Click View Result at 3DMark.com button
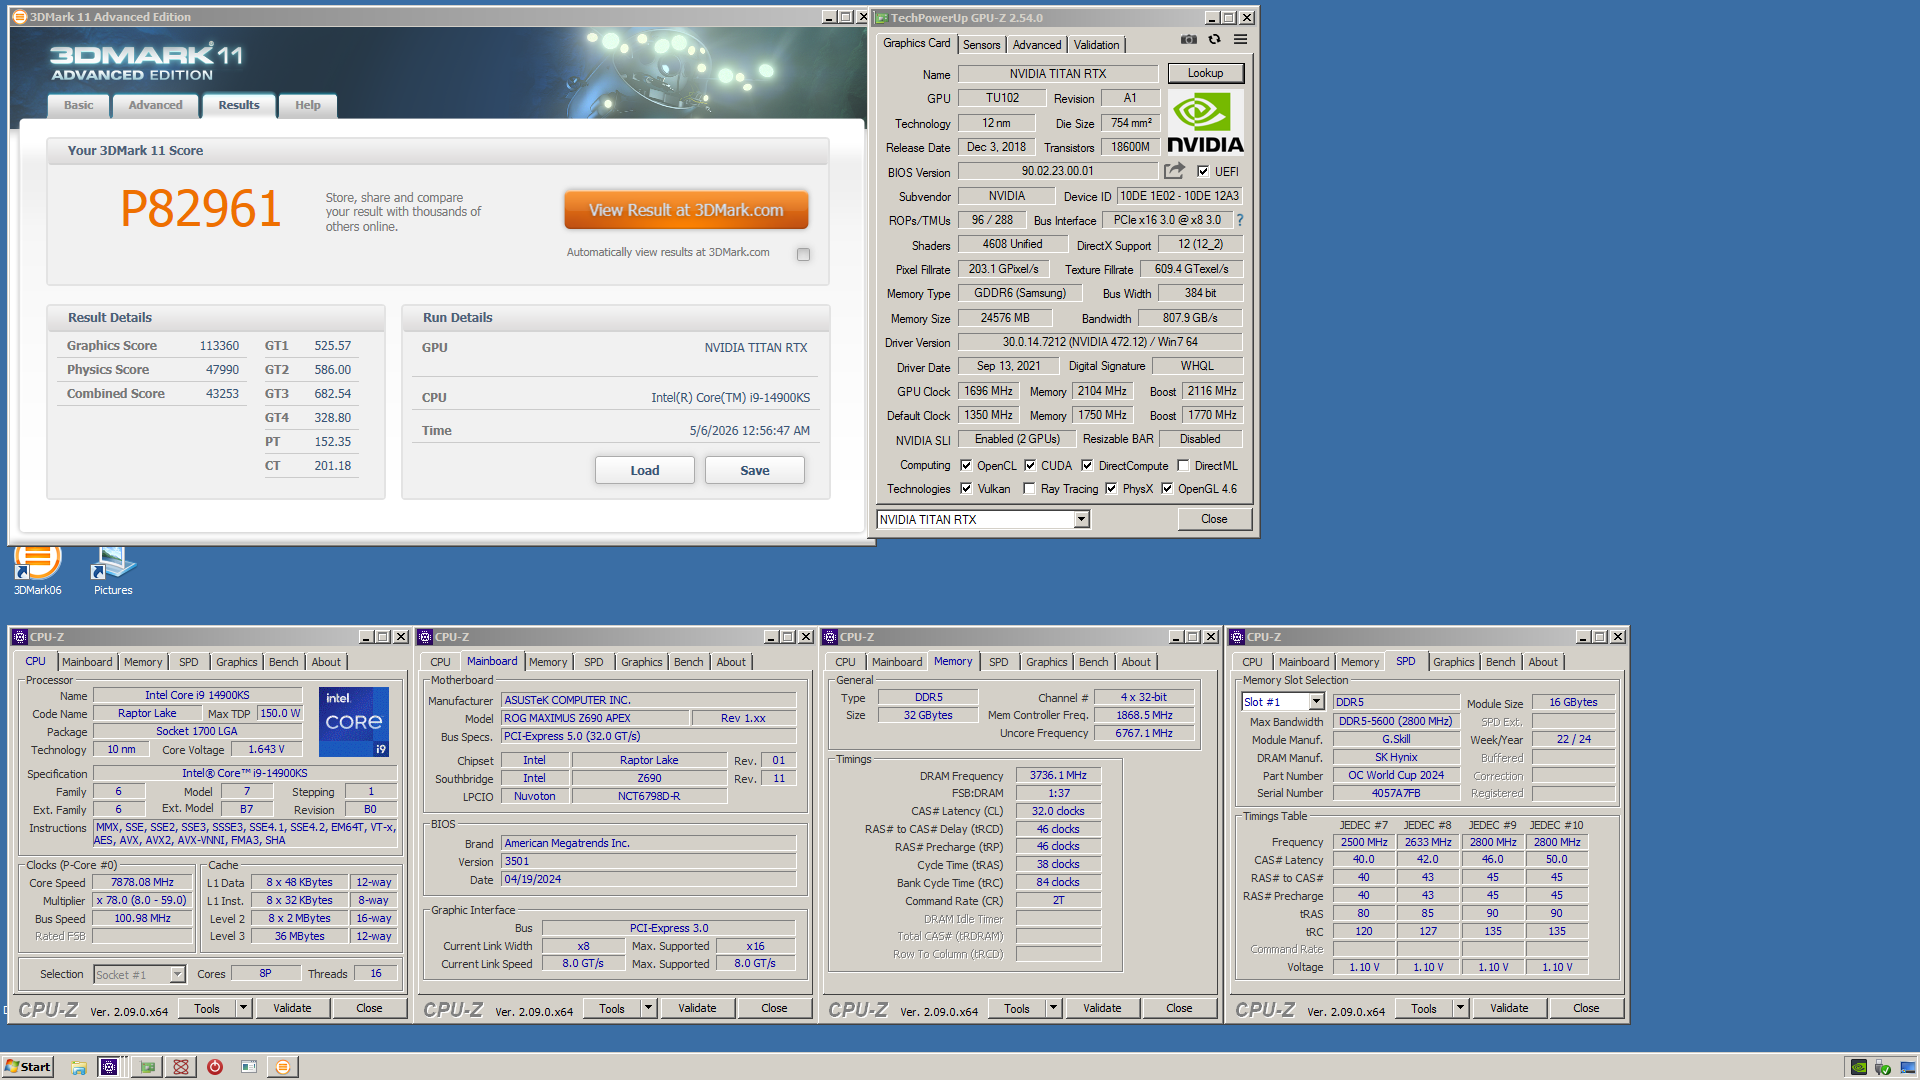 tap(686, 210)
